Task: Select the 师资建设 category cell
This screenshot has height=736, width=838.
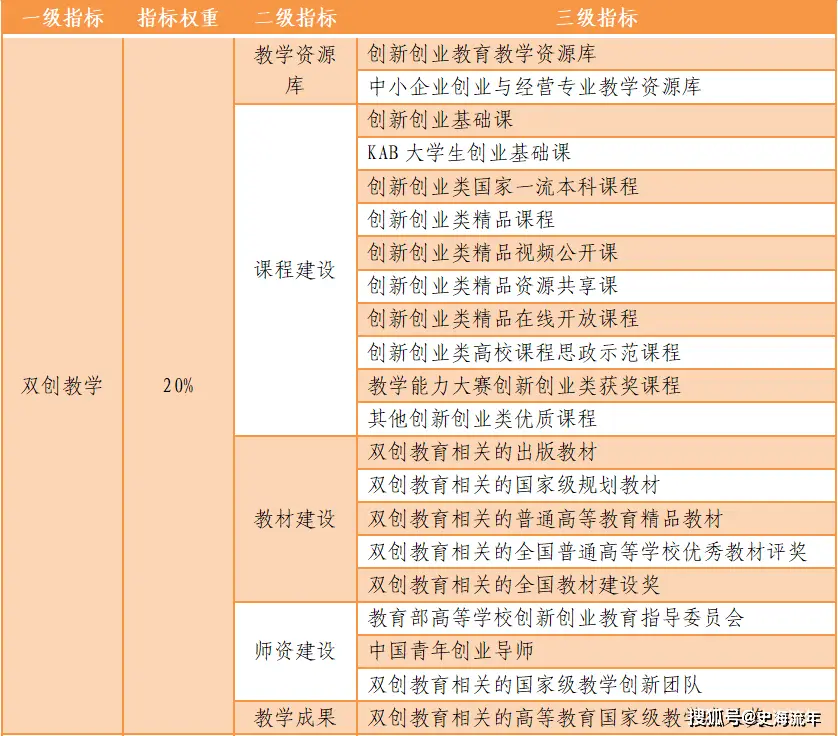Action: (x=296, y=651)
